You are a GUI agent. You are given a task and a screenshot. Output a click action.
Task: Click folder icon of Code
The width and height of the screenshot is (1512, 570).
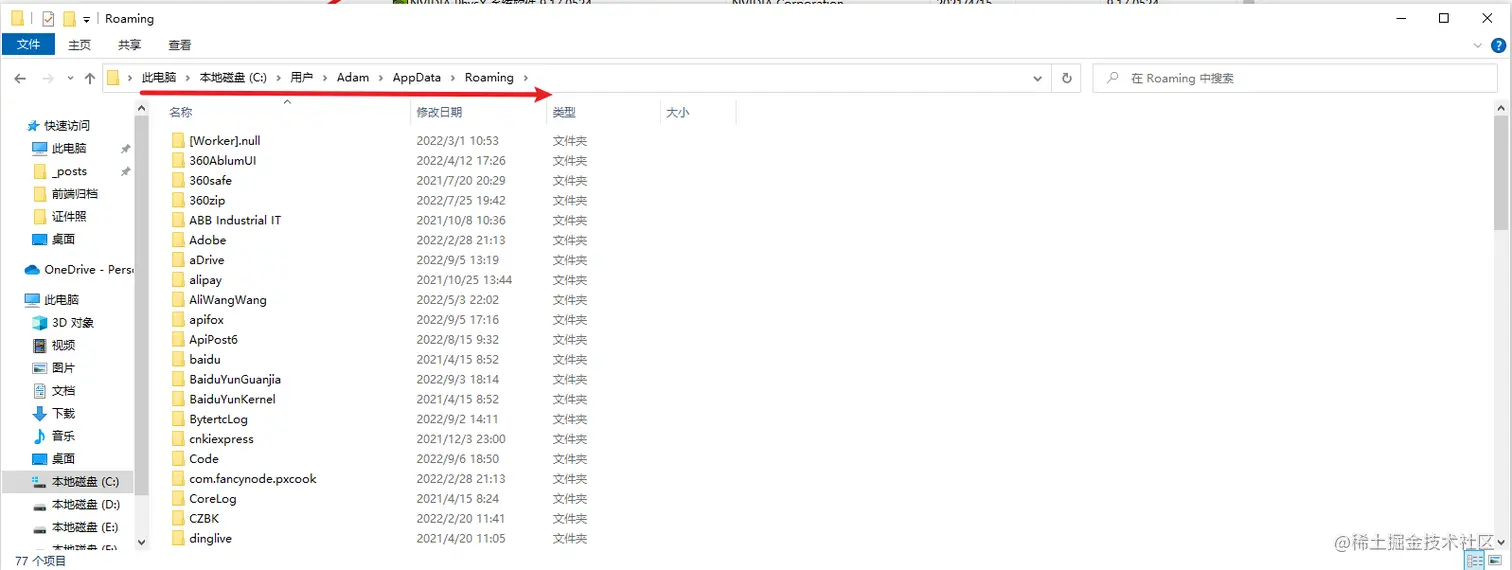(x=178, y=459)
